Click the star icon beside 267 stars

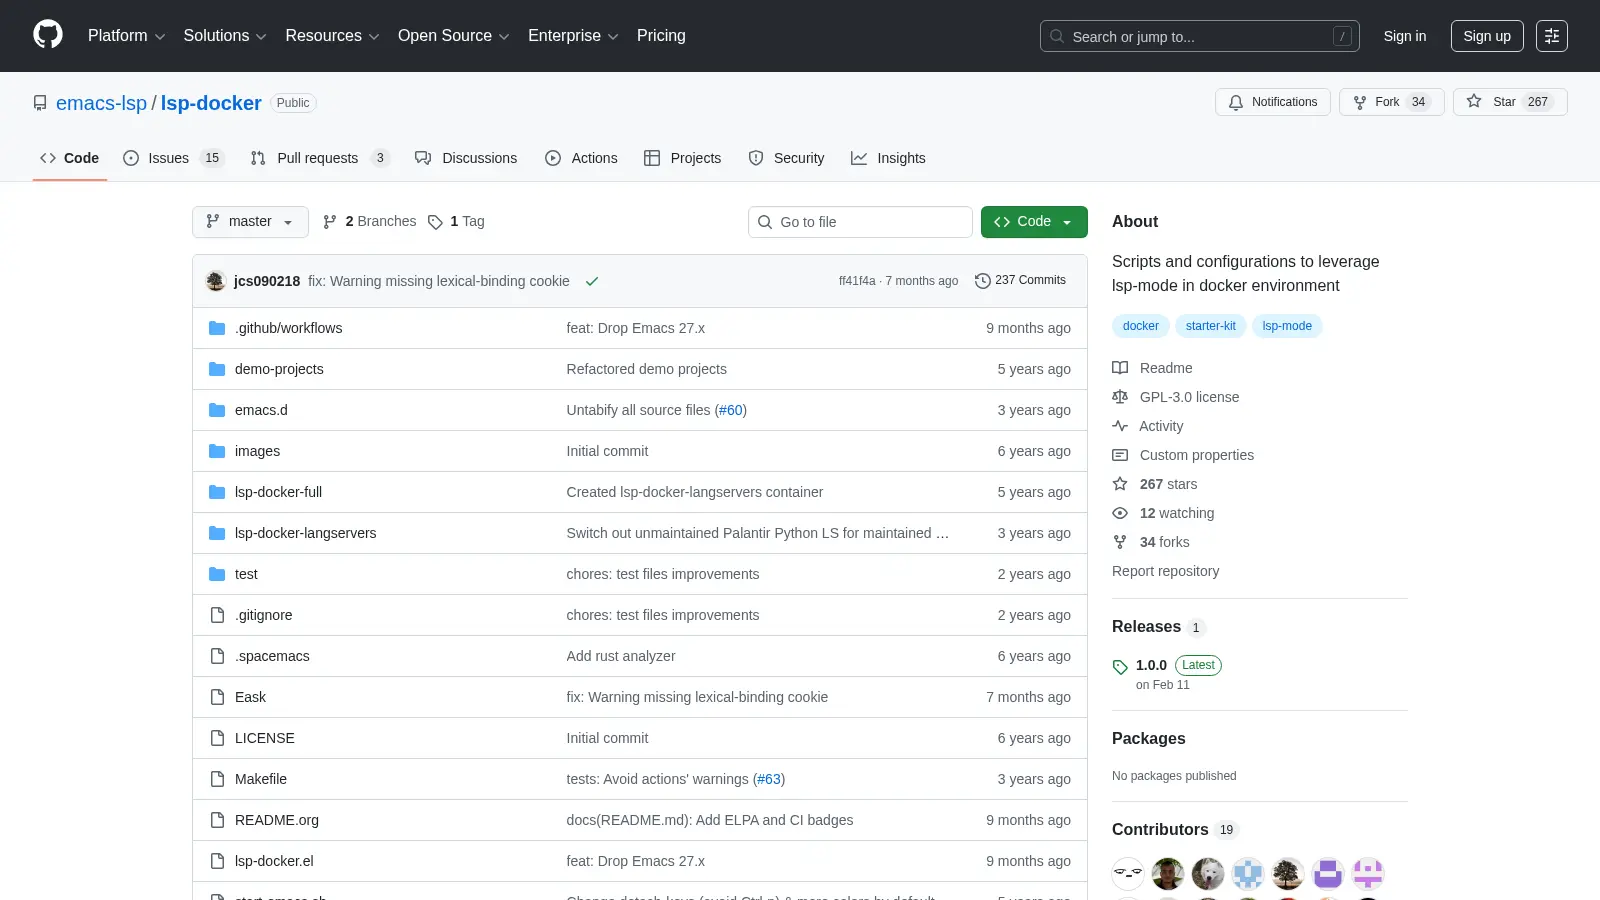pos(1120,484)
